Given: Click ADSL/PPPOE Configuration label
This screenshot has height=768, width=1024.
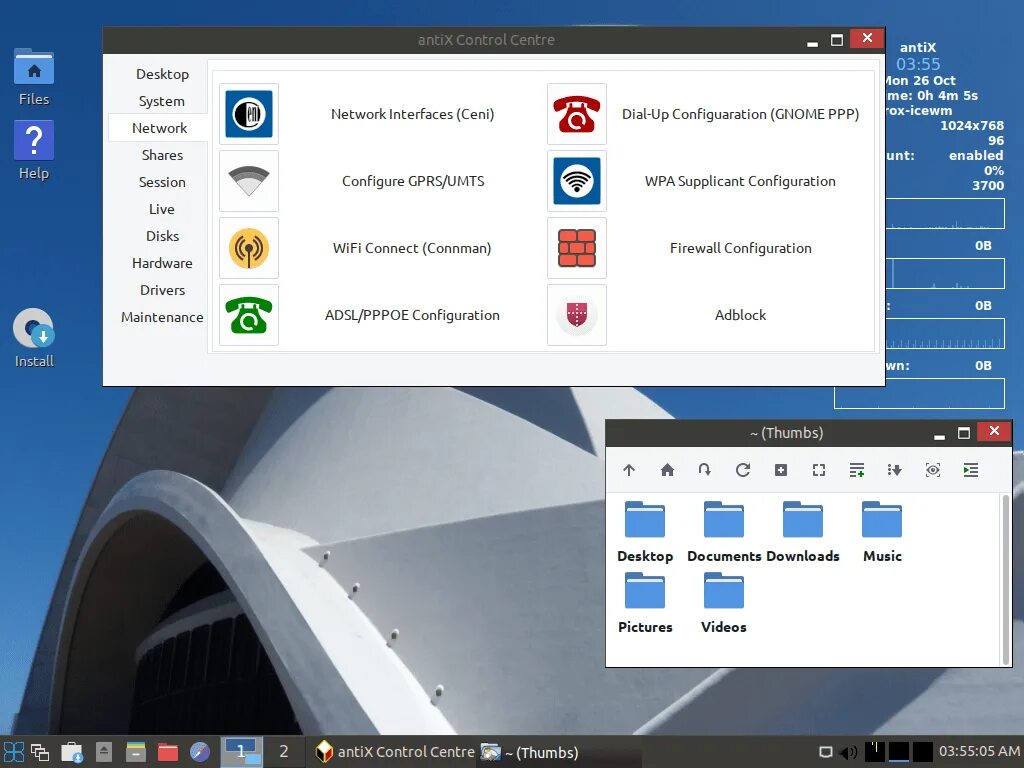Looking at the screenshot, I should click(x=412, y=315).
